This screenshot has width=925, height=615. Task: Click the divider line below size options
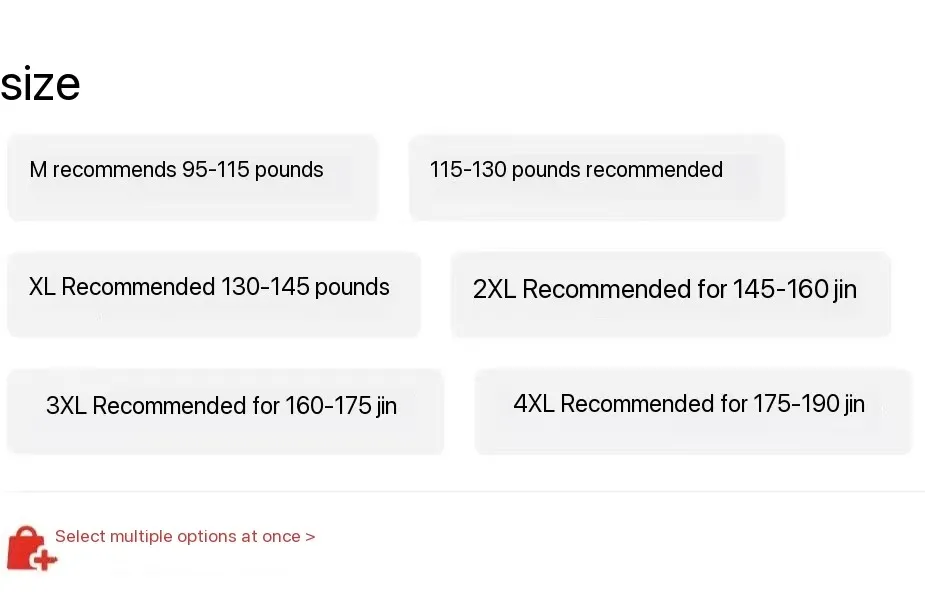coord(462,491)
